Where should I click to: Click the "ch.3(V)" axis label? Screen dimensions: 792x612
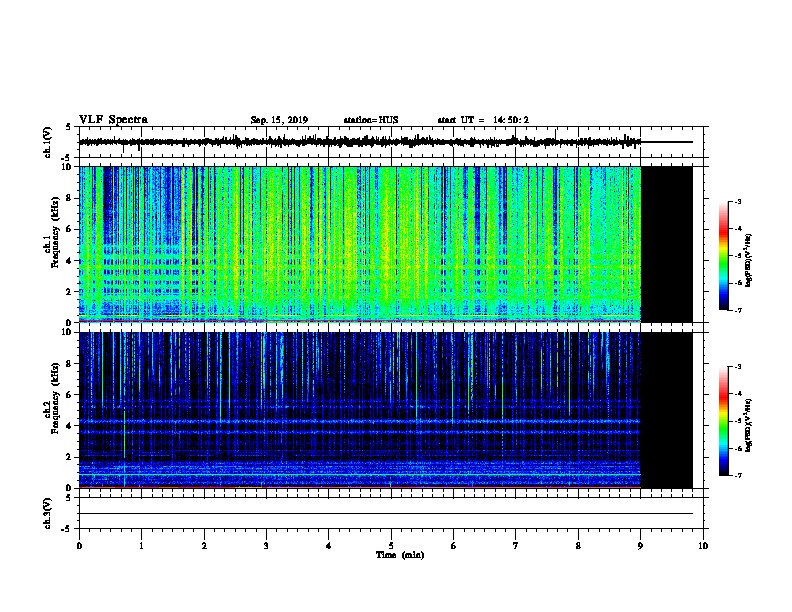pyautogui.click(x=48, y=513)
